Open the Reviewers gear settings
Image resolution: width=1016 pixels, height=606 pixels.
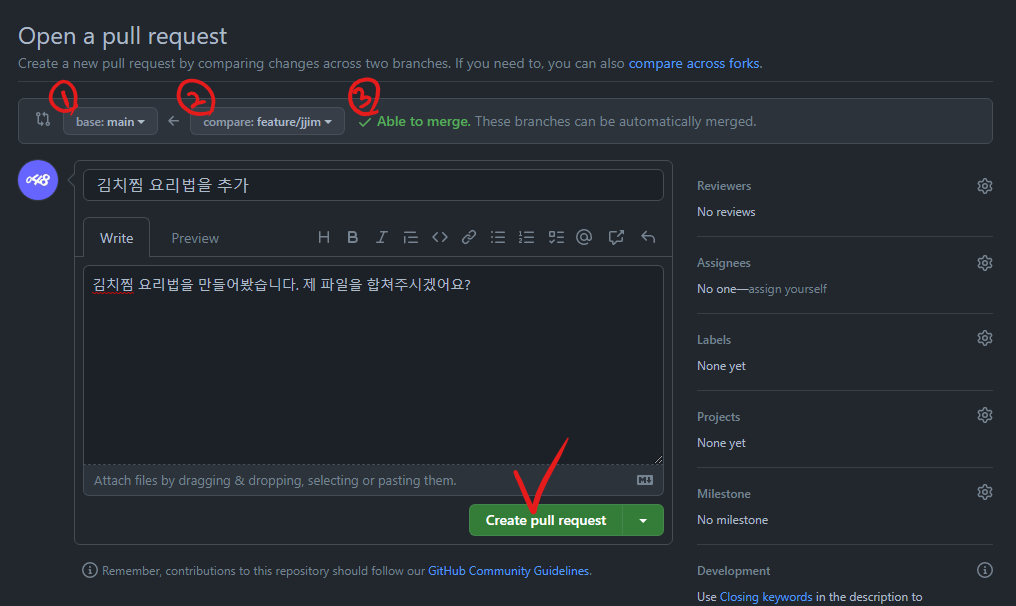tap(985, 186)
